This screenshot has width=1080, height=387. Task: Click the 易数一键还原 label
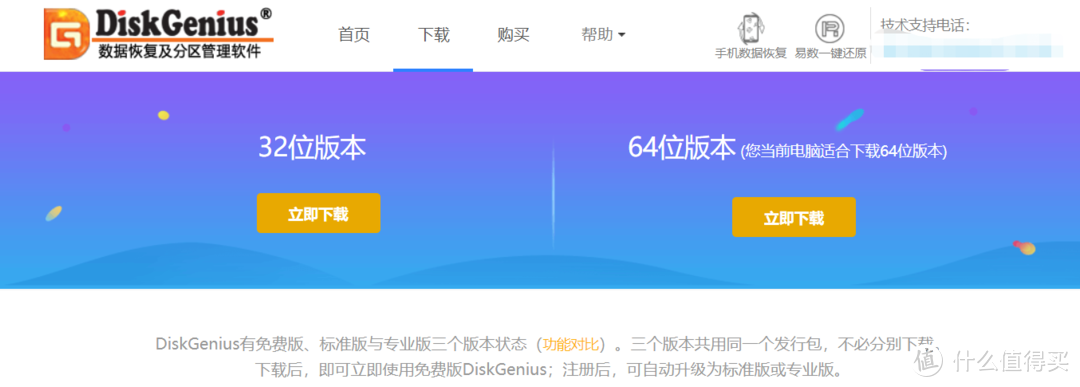click(x=831, y=54)
